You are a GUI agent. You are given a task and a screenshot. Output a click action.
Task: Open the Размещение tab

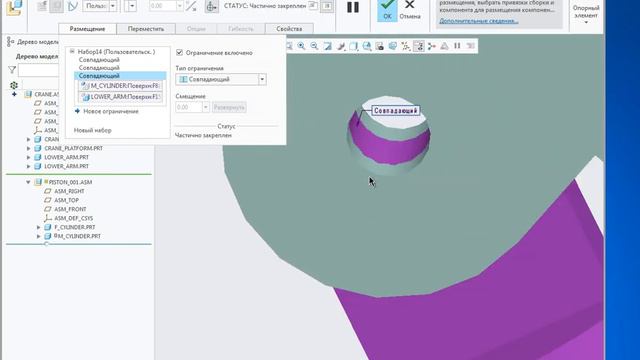87,29
